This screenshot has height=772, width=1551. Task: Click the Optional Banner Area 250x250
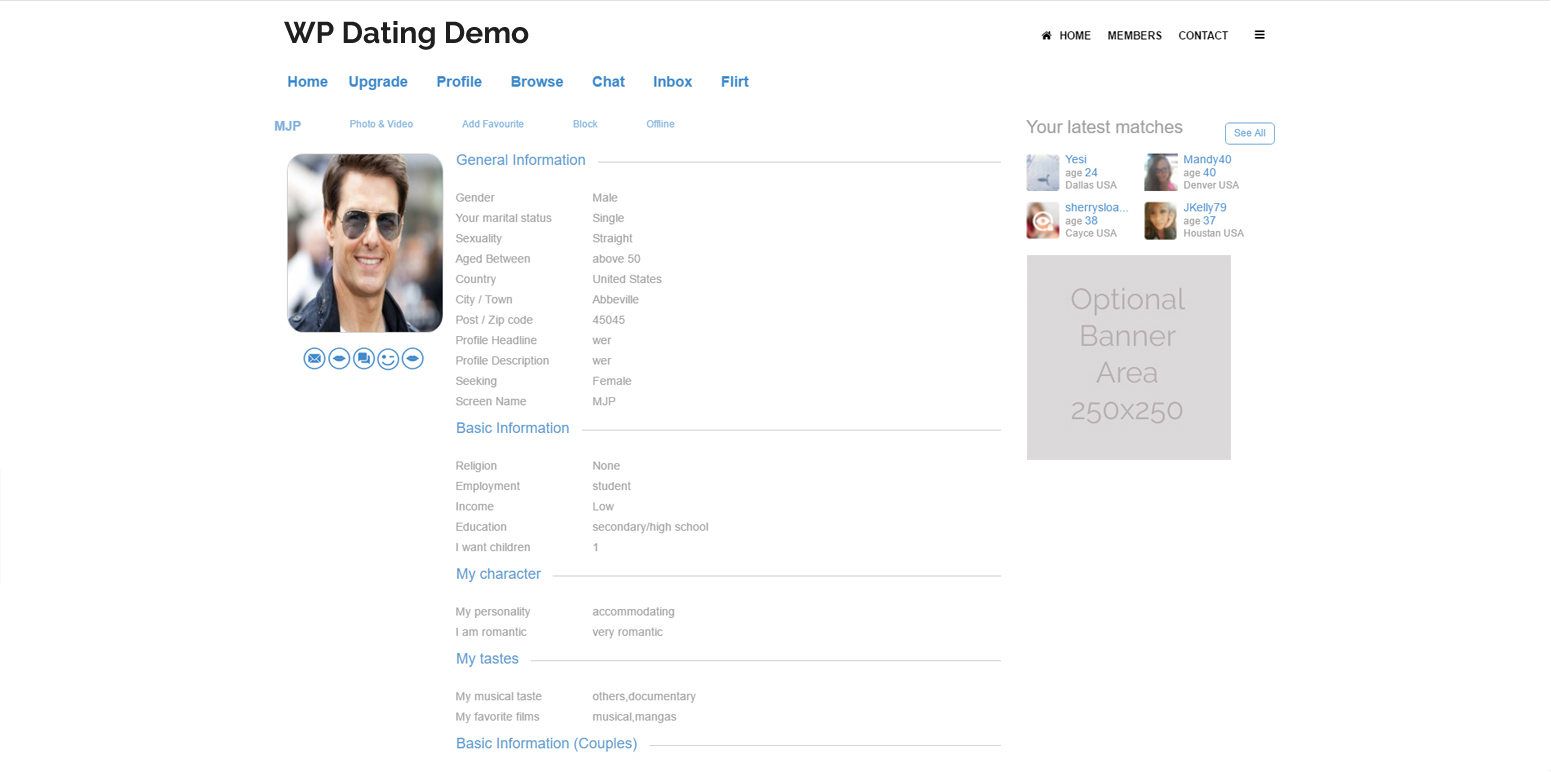(1129, 357)
